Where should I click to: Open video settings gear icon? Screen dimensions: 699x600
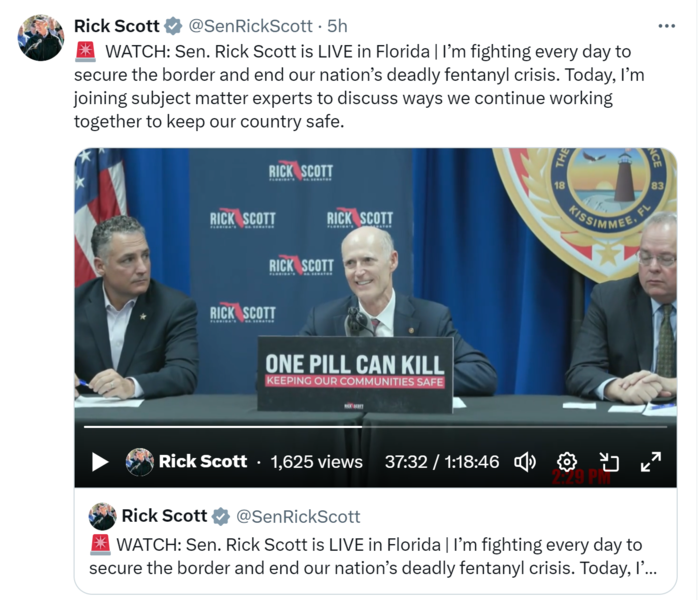pyautogui.click(x=567, y=462)
